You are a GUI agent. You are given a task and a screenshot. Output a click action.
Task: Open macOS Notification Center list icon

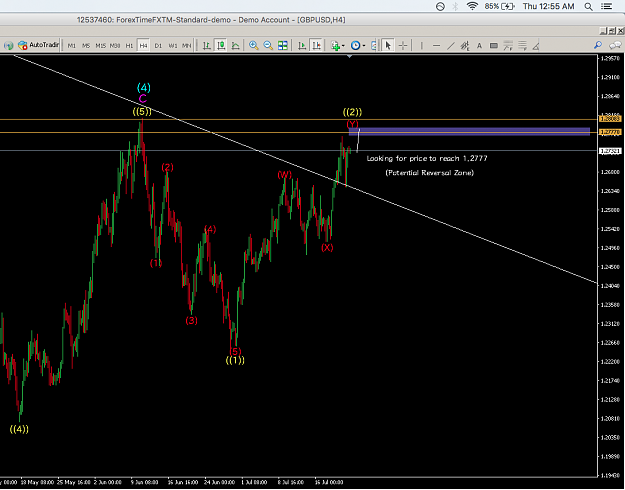(x=607, y=6)
